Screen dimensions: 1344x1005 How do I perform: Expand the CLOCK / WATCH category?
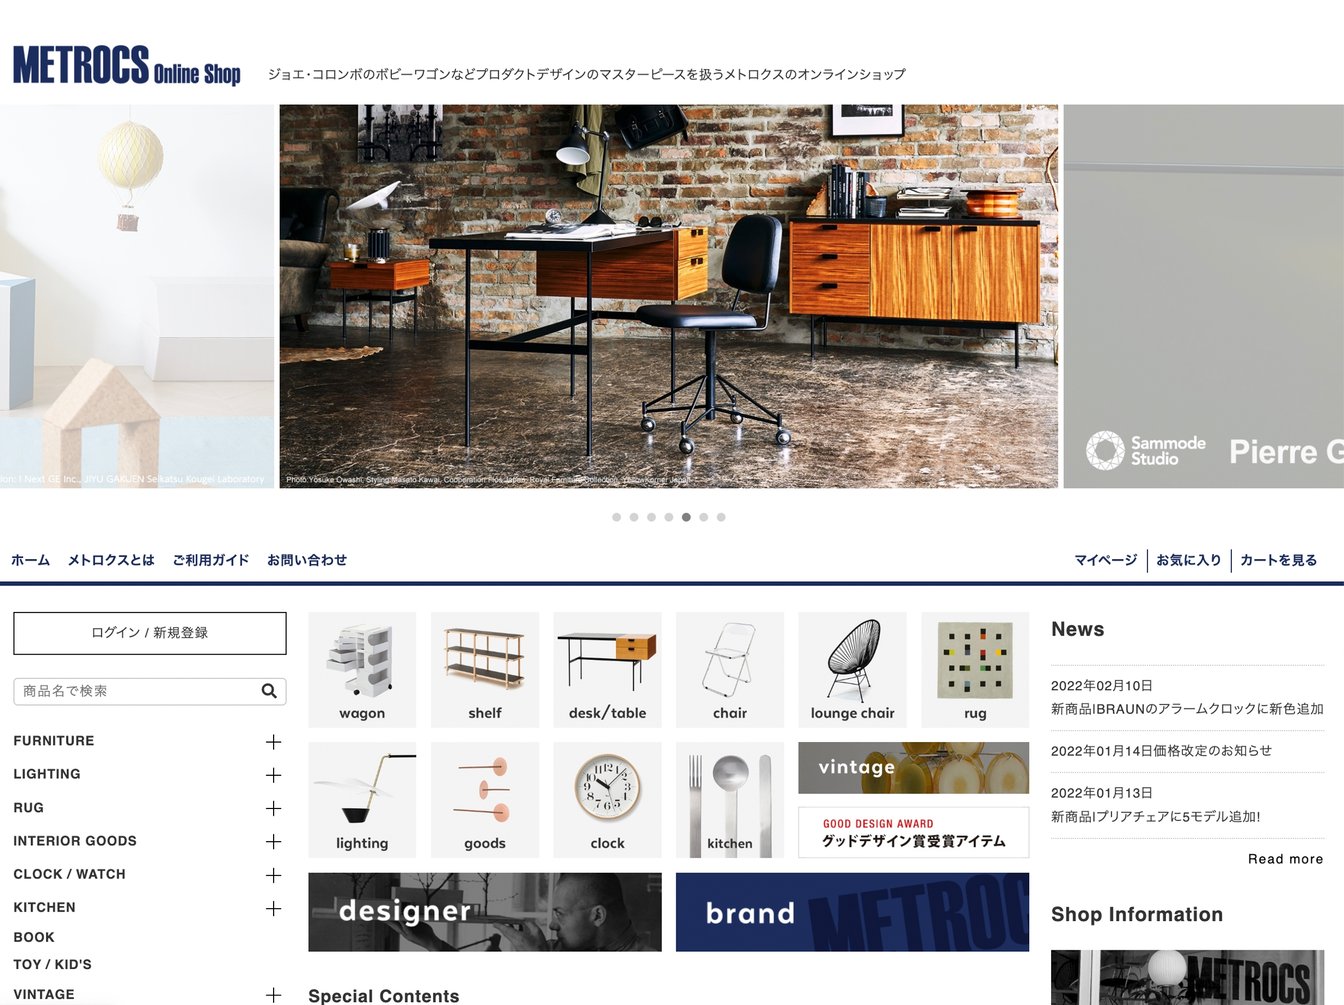(273, 875)
